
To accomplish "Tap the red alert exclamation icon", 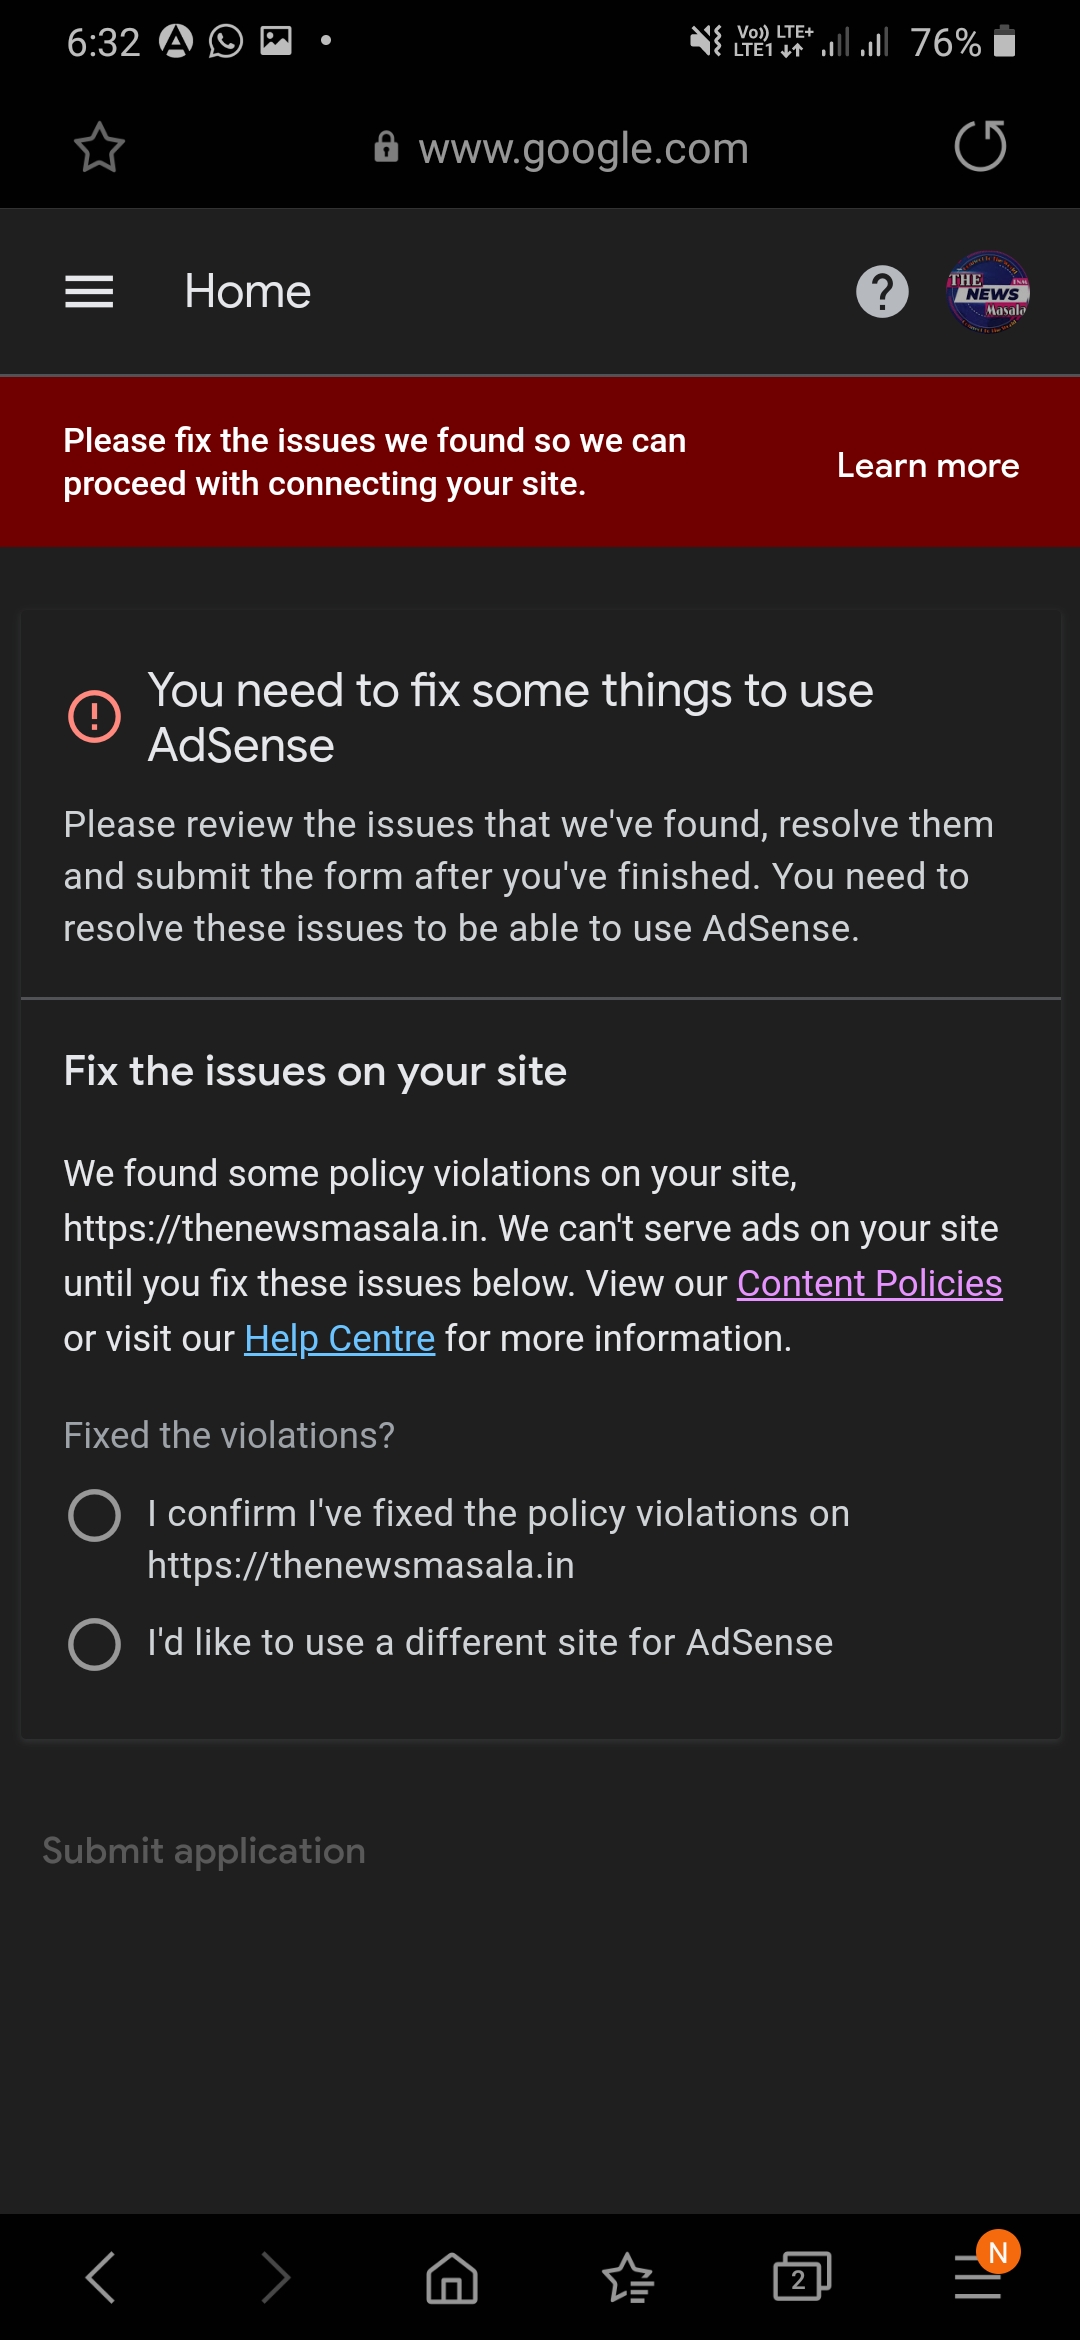I will (x=95, y=717).
